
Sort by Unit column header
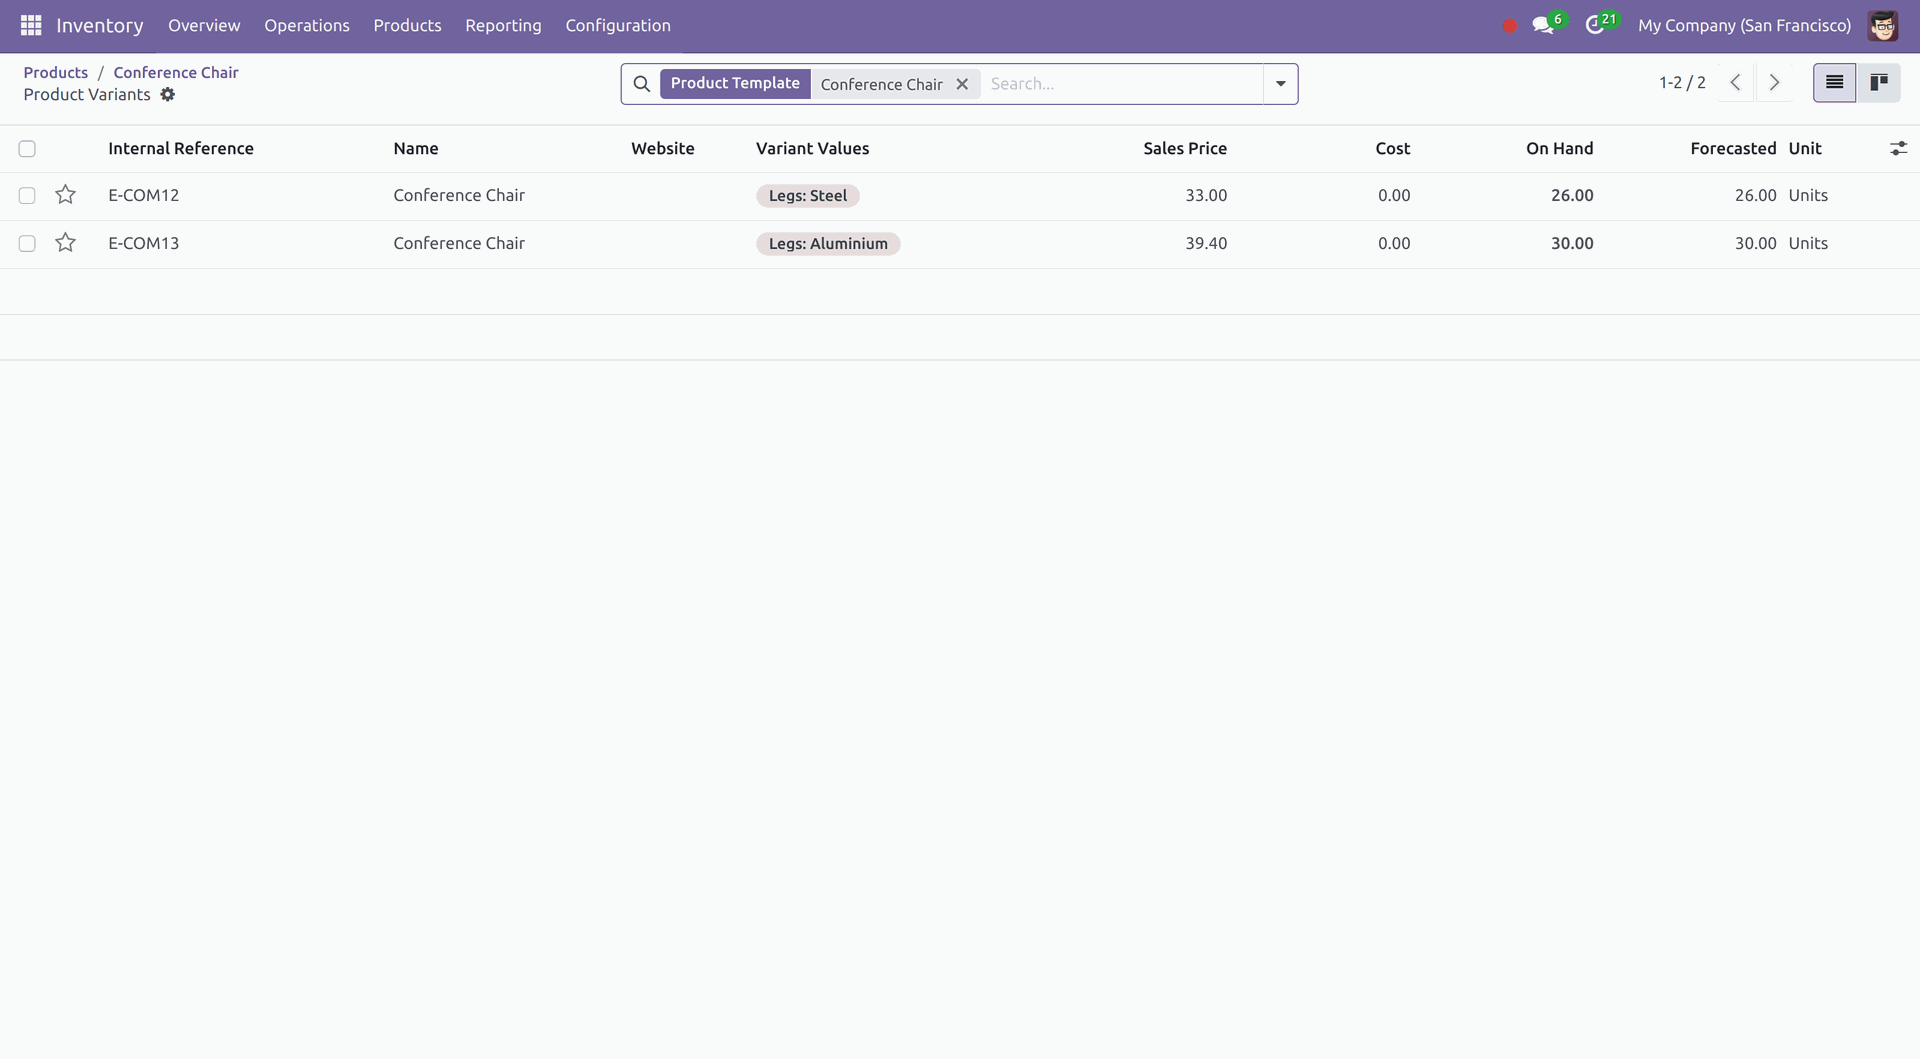1805,148
